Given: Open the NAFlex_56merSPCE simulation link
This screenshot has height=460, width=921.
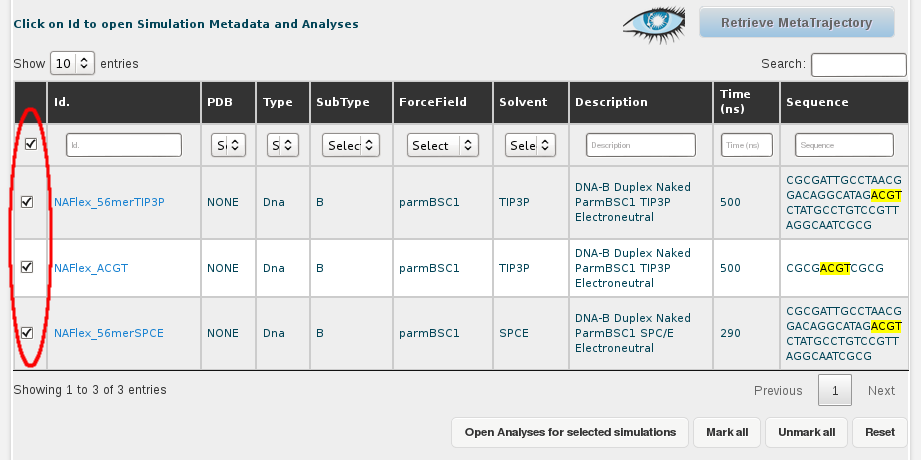Looking at the screenshot, I should (109, 333).
